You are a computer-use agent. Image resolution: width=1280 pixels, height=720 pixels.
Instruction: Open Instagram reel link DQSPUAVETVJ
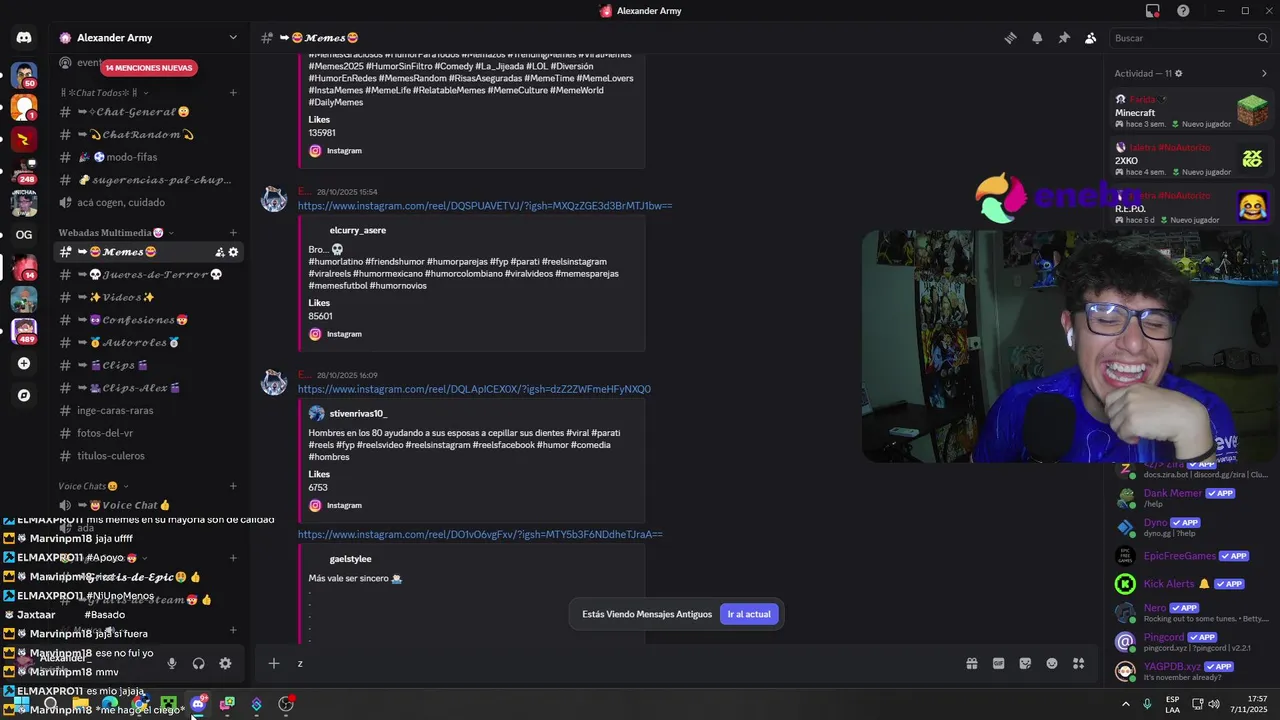pos(485,206)
